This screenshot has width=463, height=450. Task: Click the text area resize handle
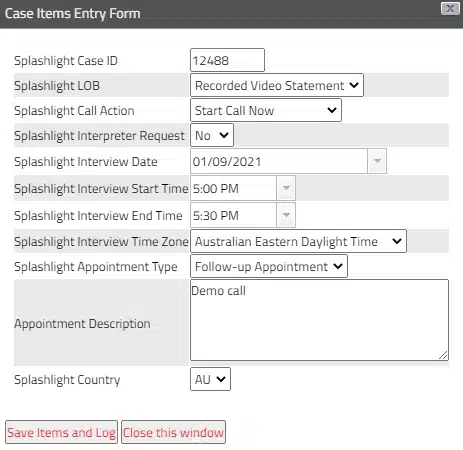[x=443, y=355]
